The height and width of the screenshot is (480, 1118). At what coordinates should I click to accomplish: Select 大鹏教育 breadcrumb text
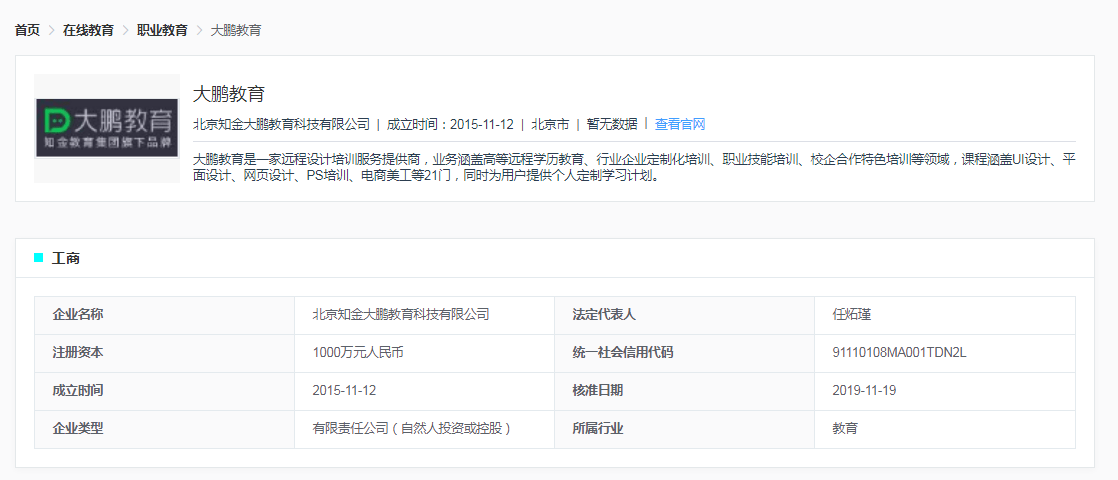[x=236, y=30]
